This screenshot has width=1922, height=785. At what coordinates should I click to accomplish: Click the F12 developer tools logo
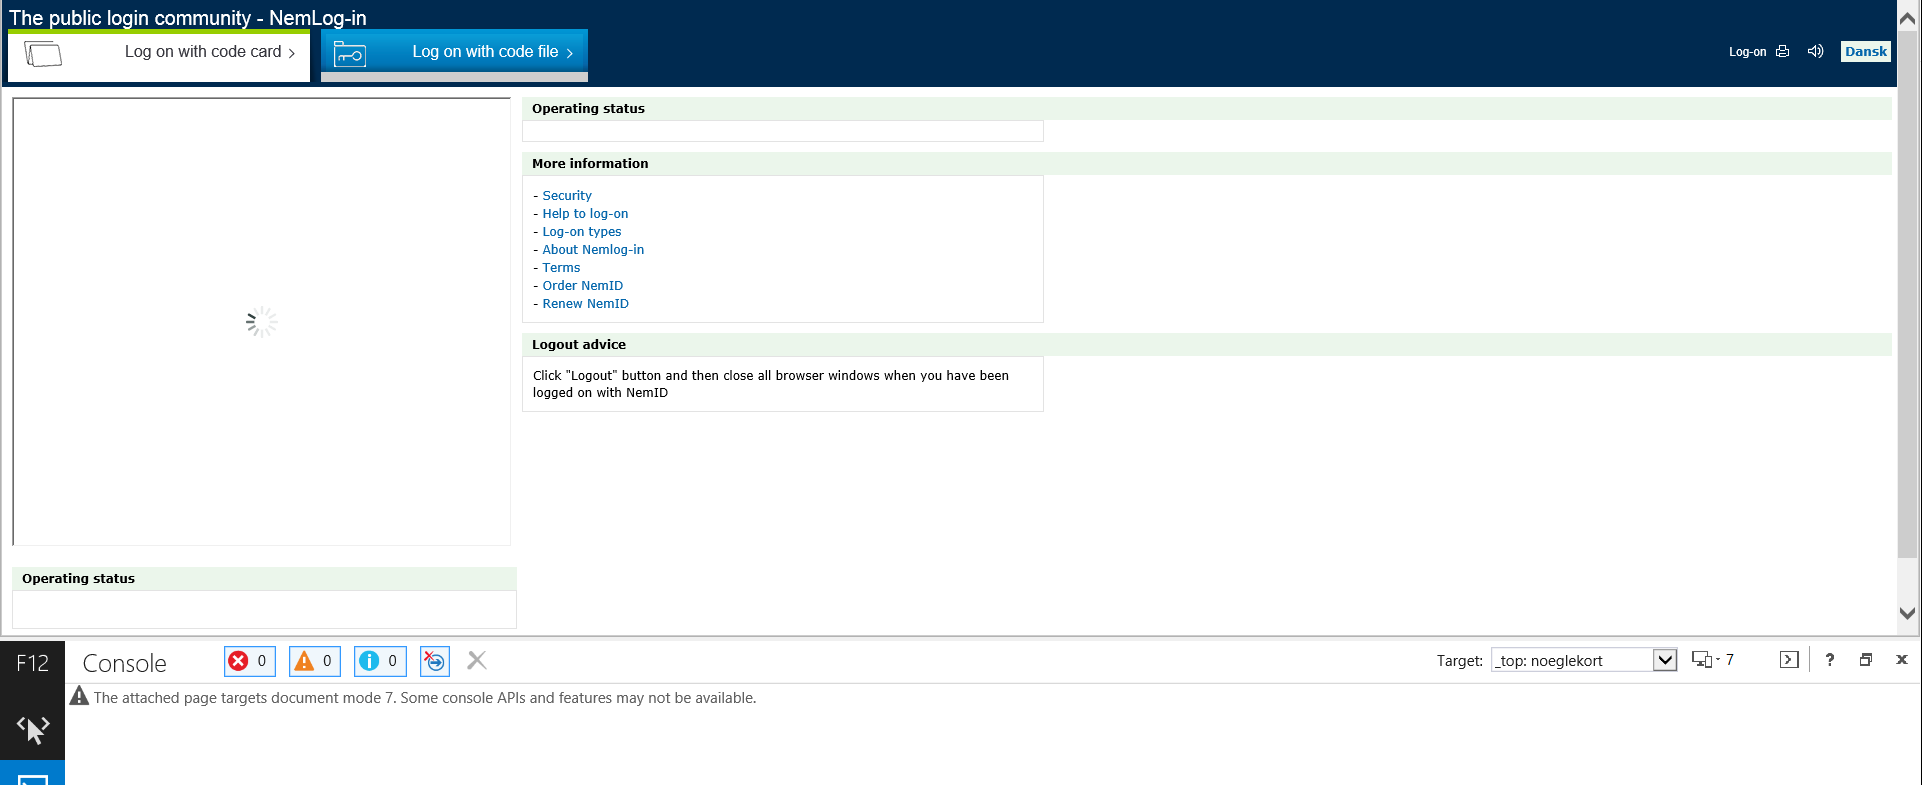32,663
